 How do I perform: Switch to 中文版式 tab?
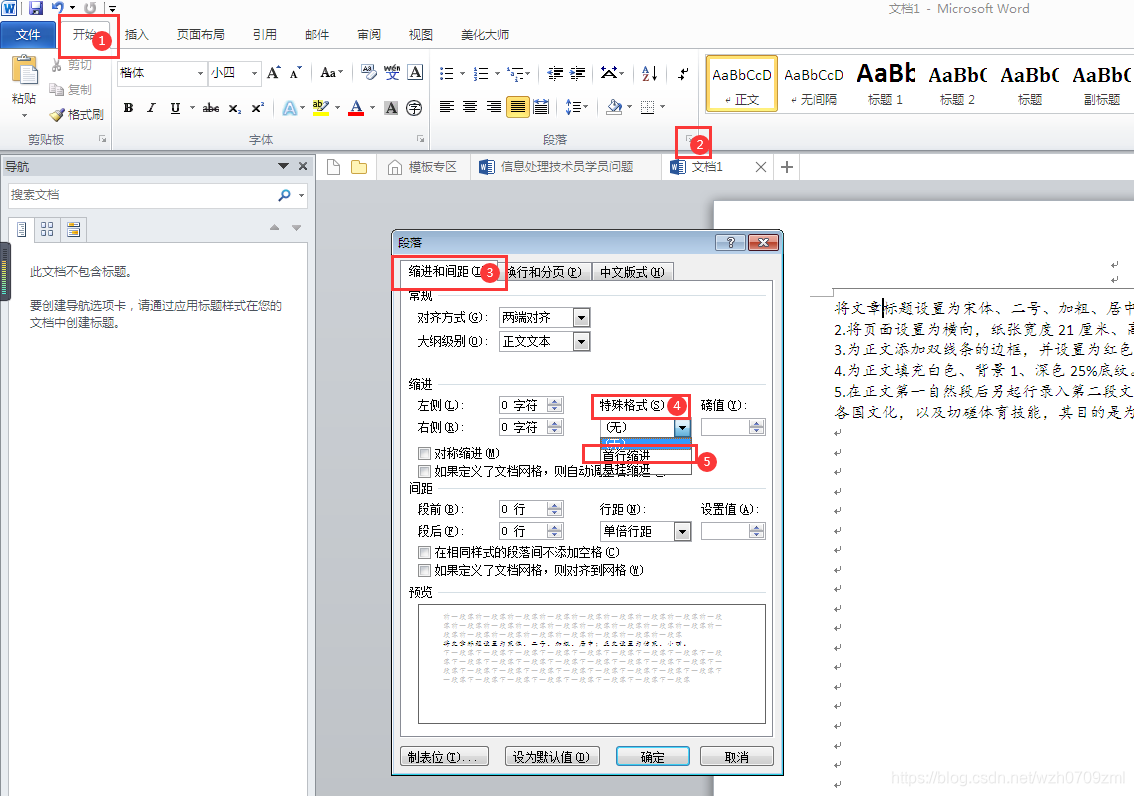click(633, 273)
